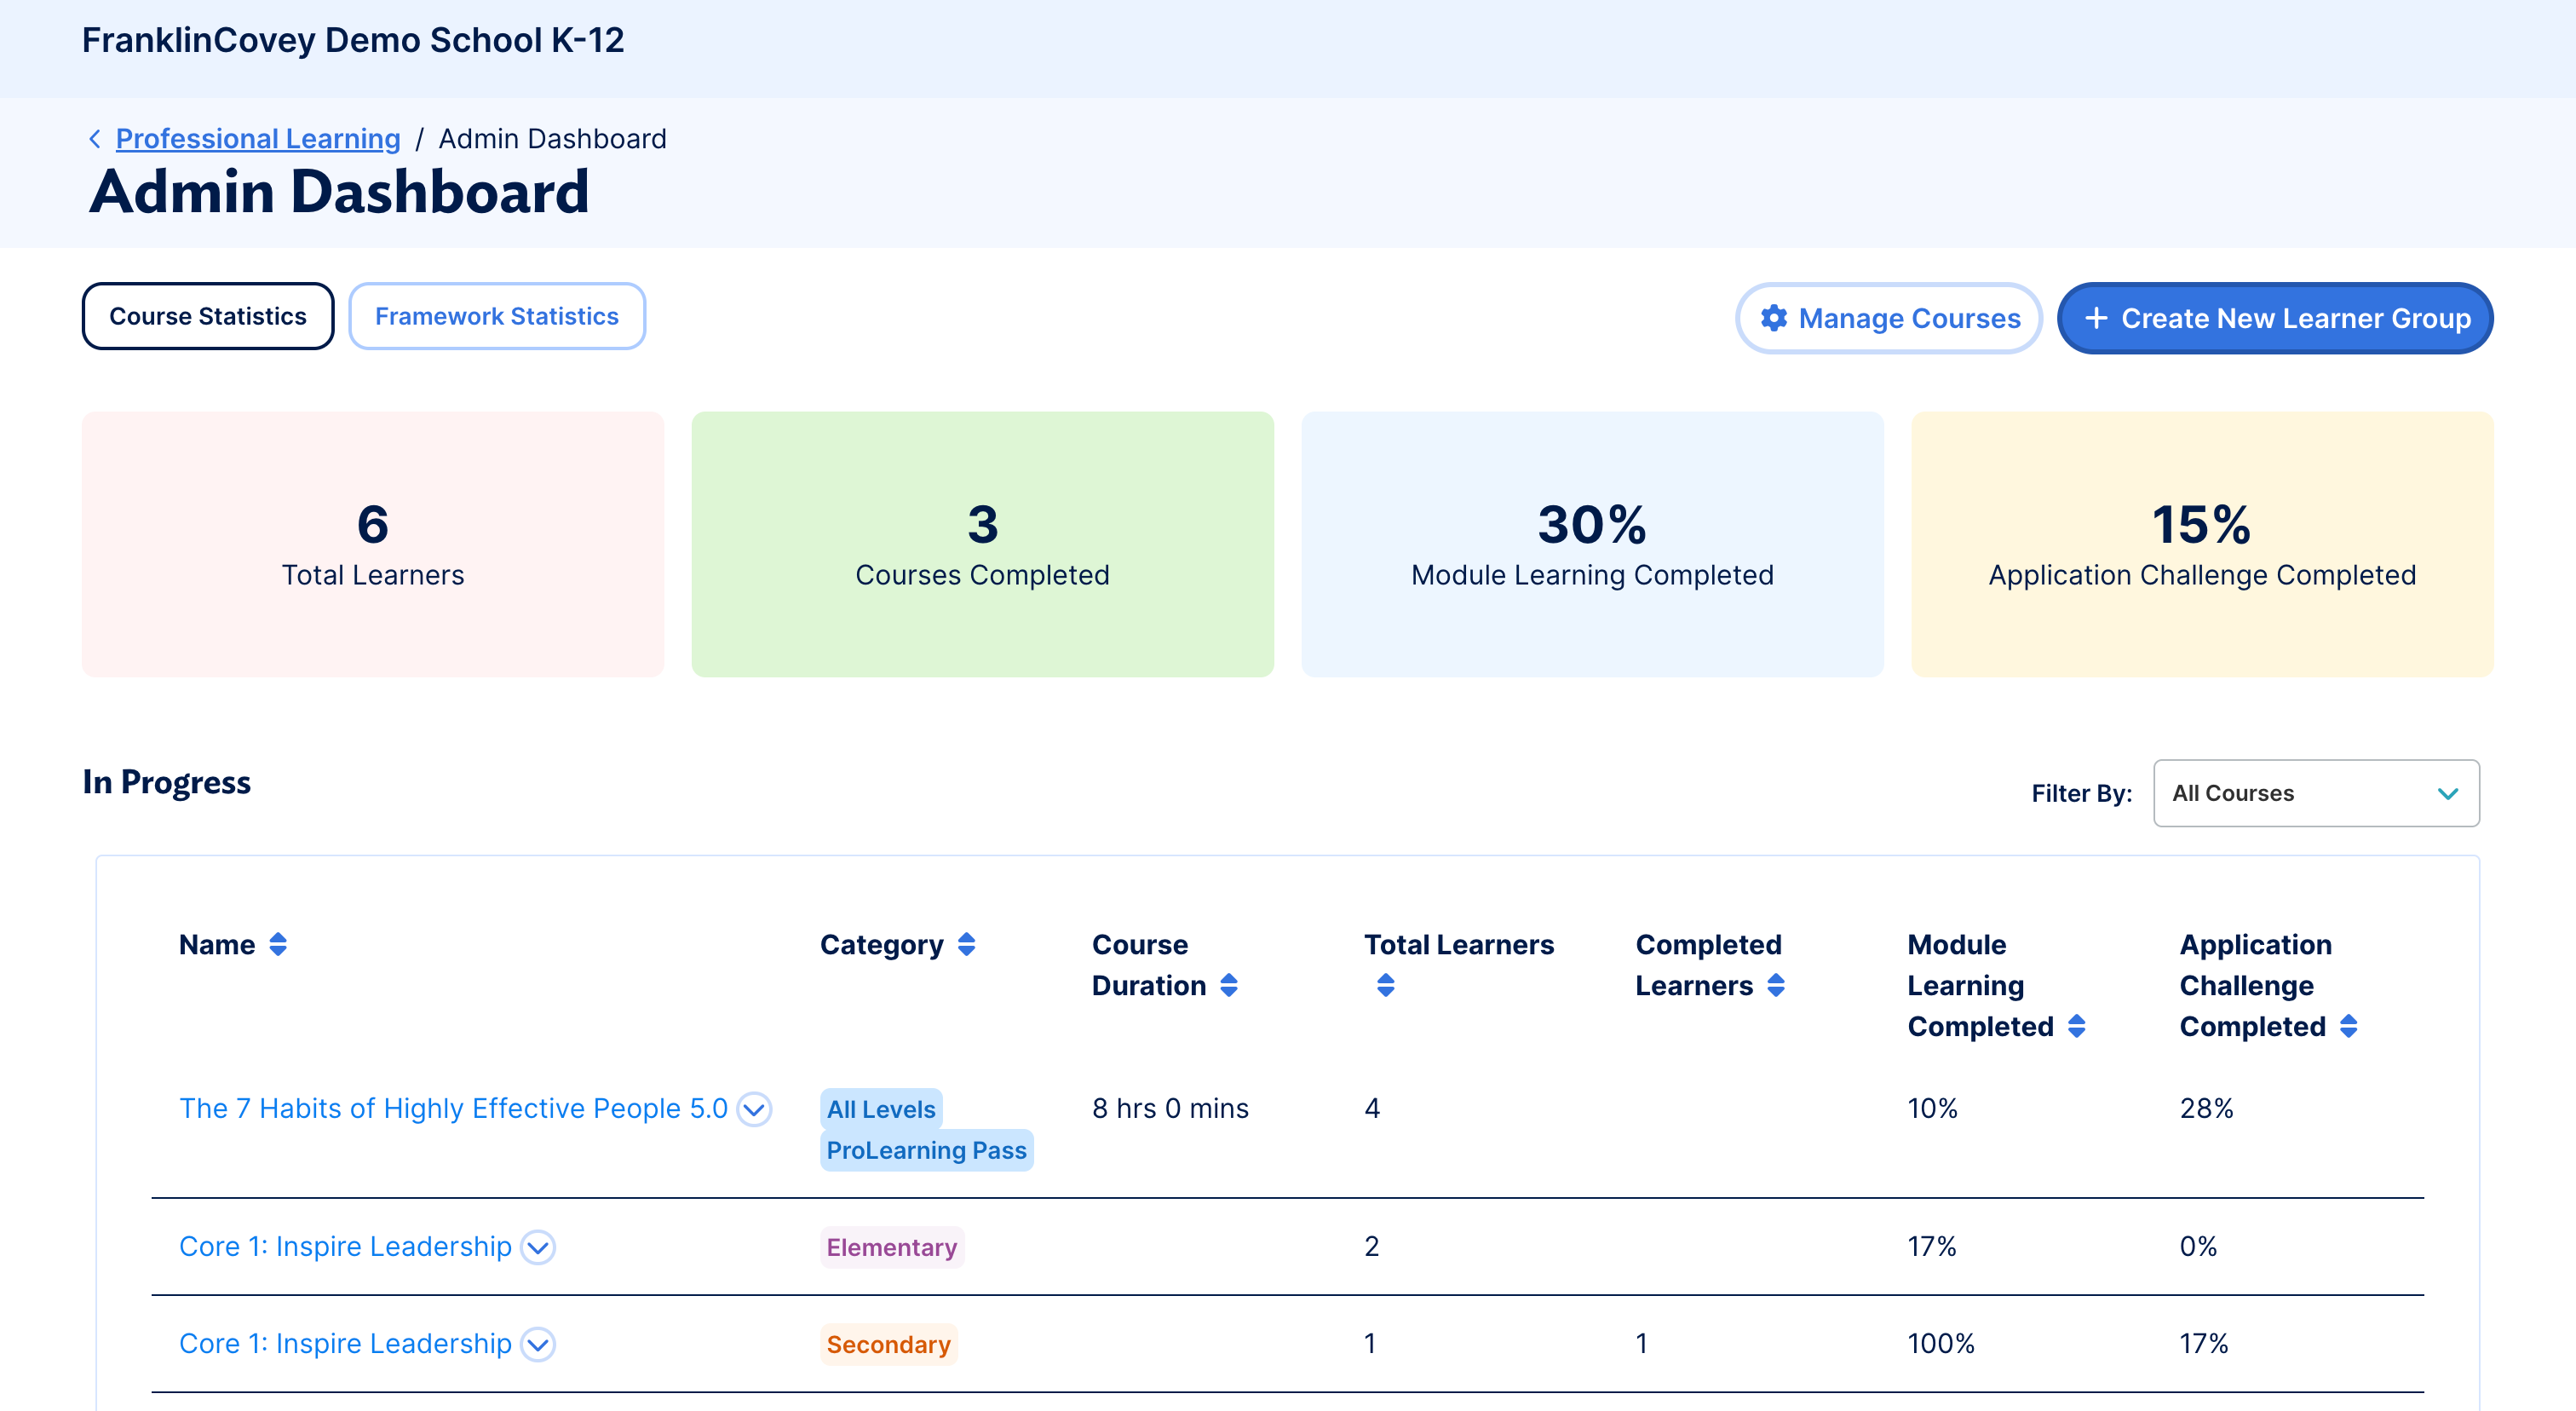Click the Filter By label
Image resolution: width=2576 pixels, height=1411 pixels.
point(2082,793)
